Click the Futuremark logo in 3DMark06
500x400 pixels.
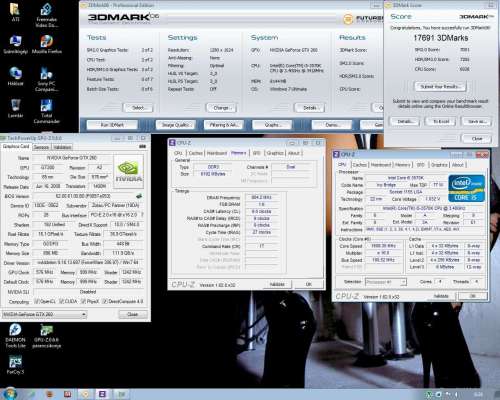click(x=364, y=19)
